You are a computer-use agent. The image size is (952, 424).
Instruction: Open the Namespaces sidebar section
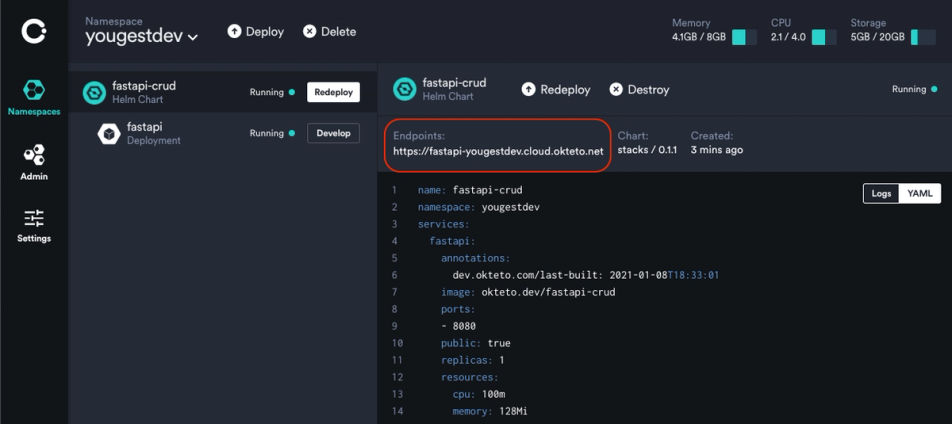pyautogui.click(x=34, y=98)
